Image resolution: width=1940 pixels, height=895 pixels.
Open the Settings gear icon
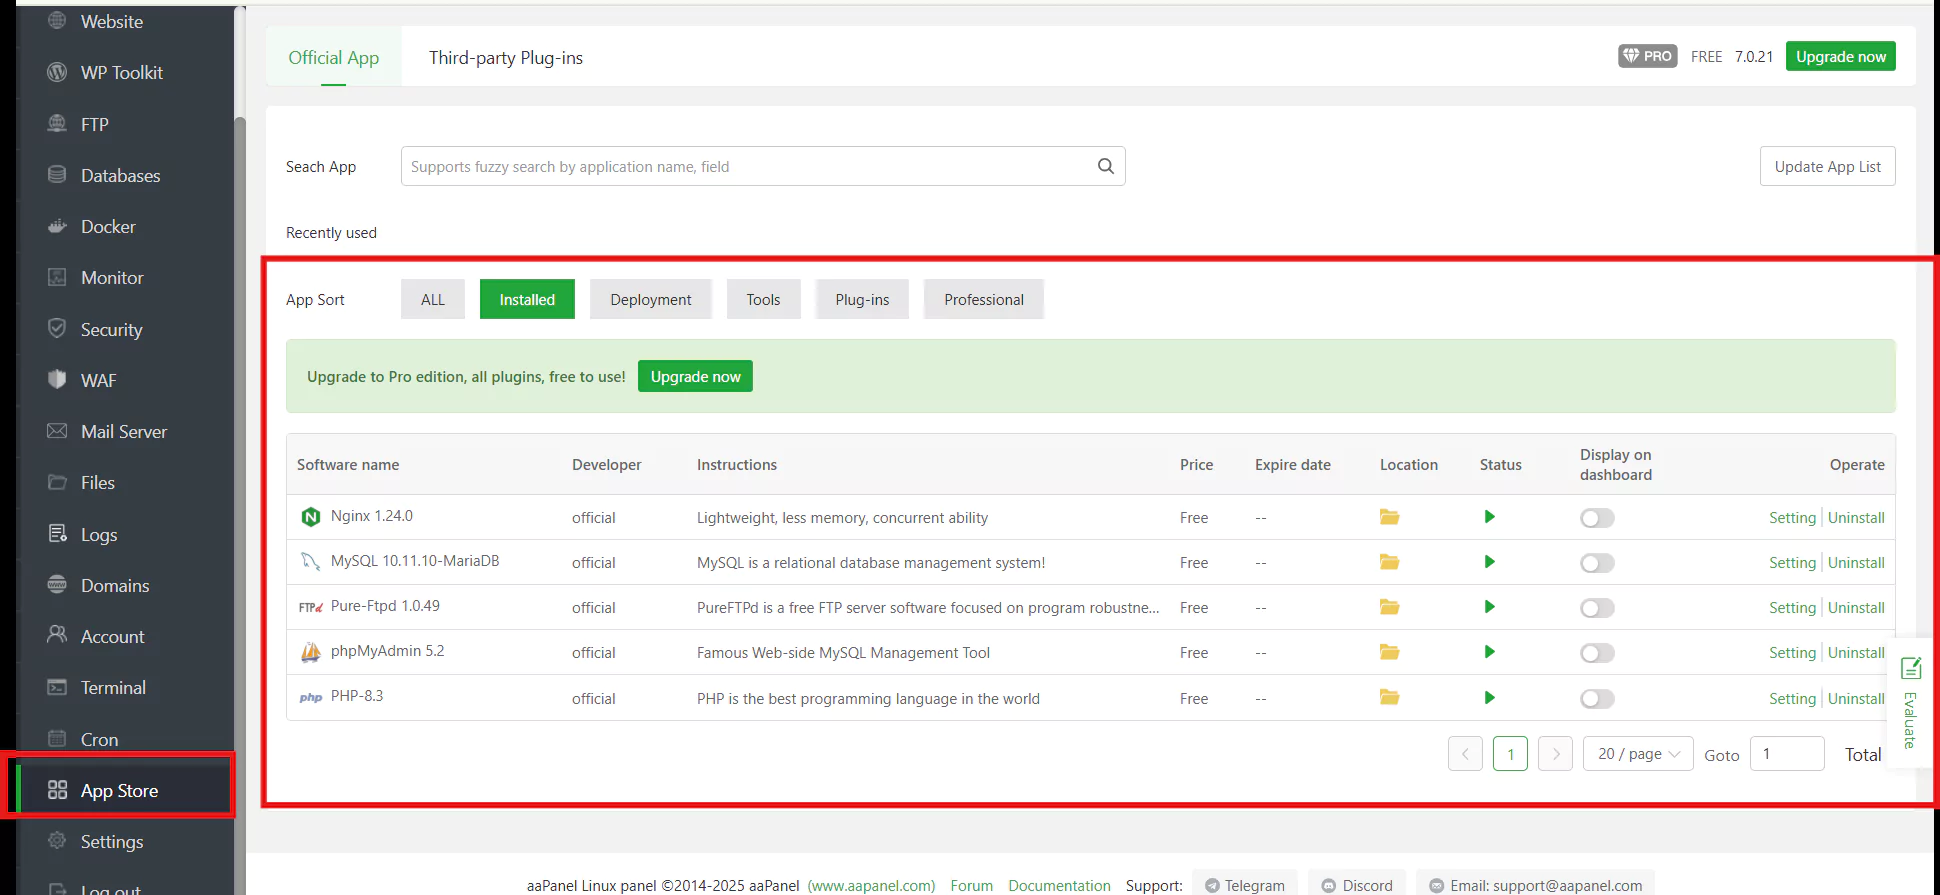point(57,841)
